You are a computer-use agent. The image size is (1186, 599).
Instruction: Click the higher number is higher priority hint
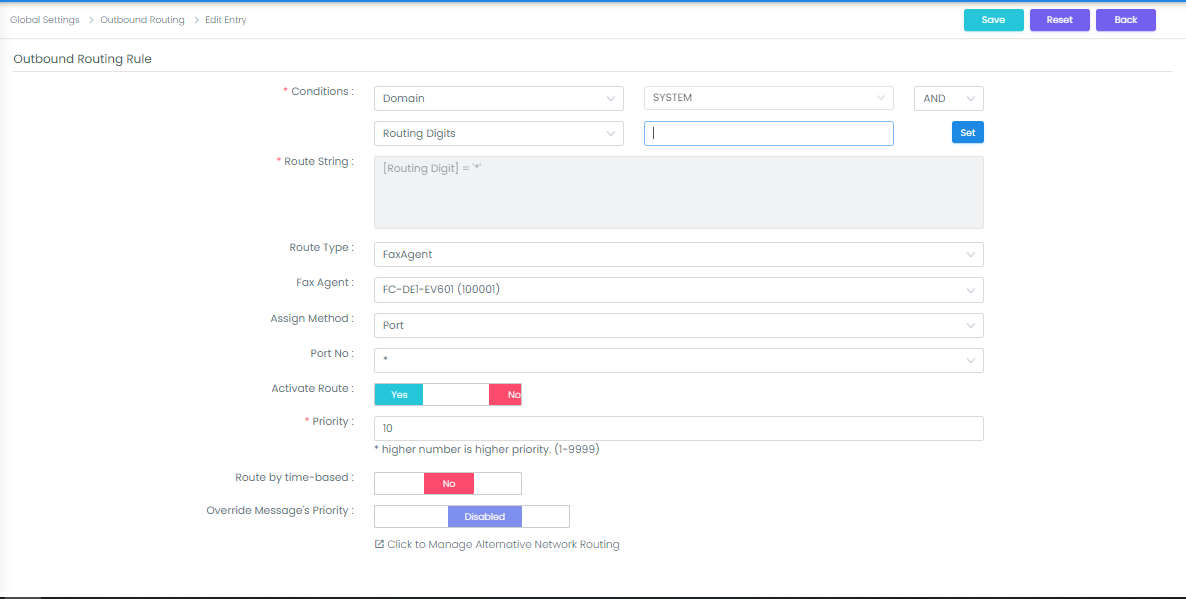pos(487,449)
